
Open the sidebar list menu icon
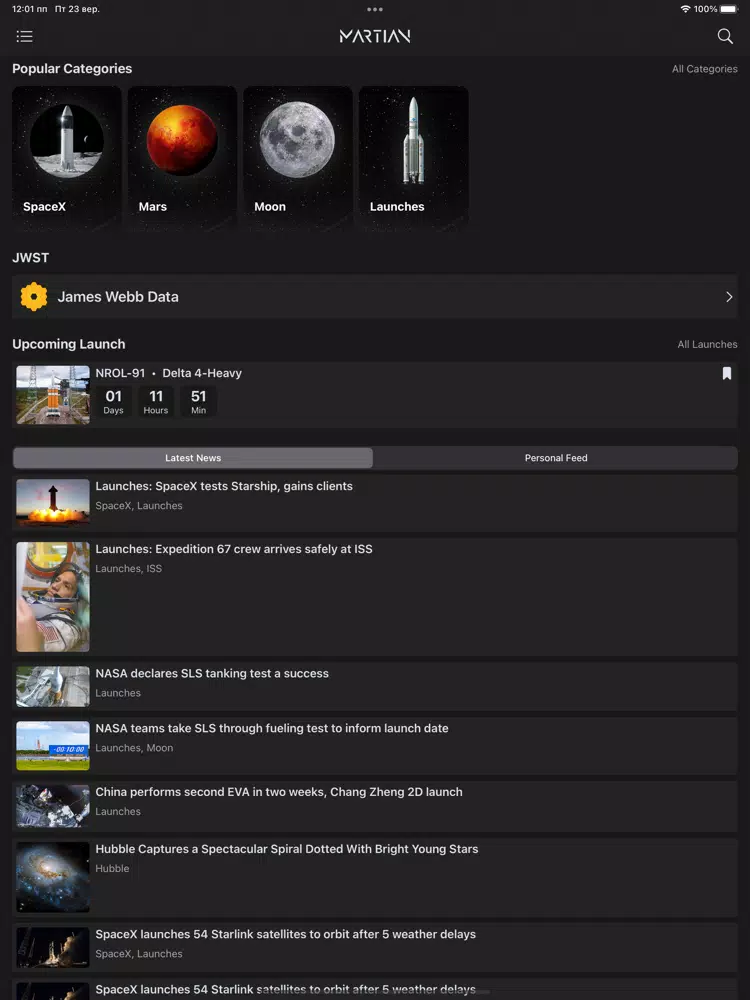point(24,36)
